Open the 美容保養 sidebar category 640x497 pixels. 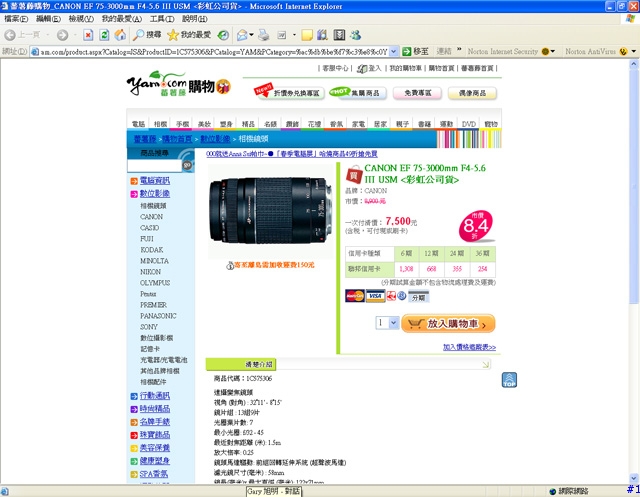[x=155, y=448]
